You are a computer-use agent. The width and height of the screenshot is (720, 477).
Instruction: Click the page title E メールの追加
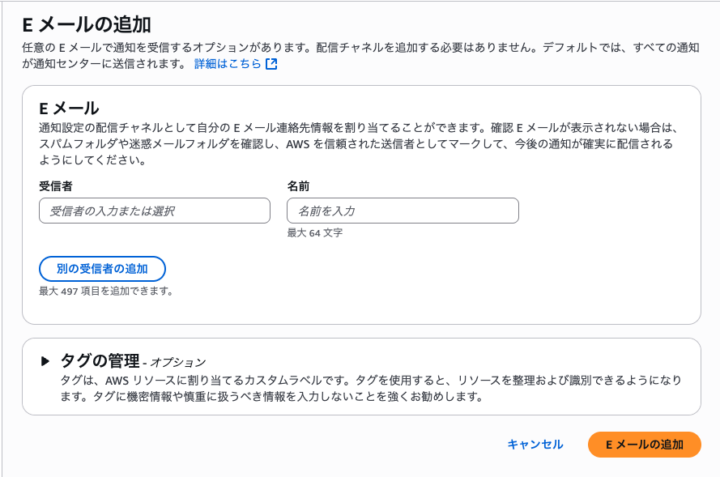86,25
